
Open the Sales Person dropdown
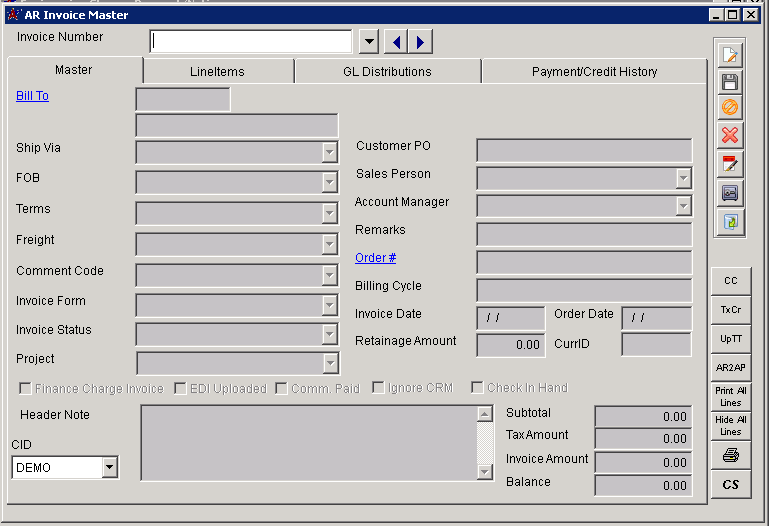683,178
